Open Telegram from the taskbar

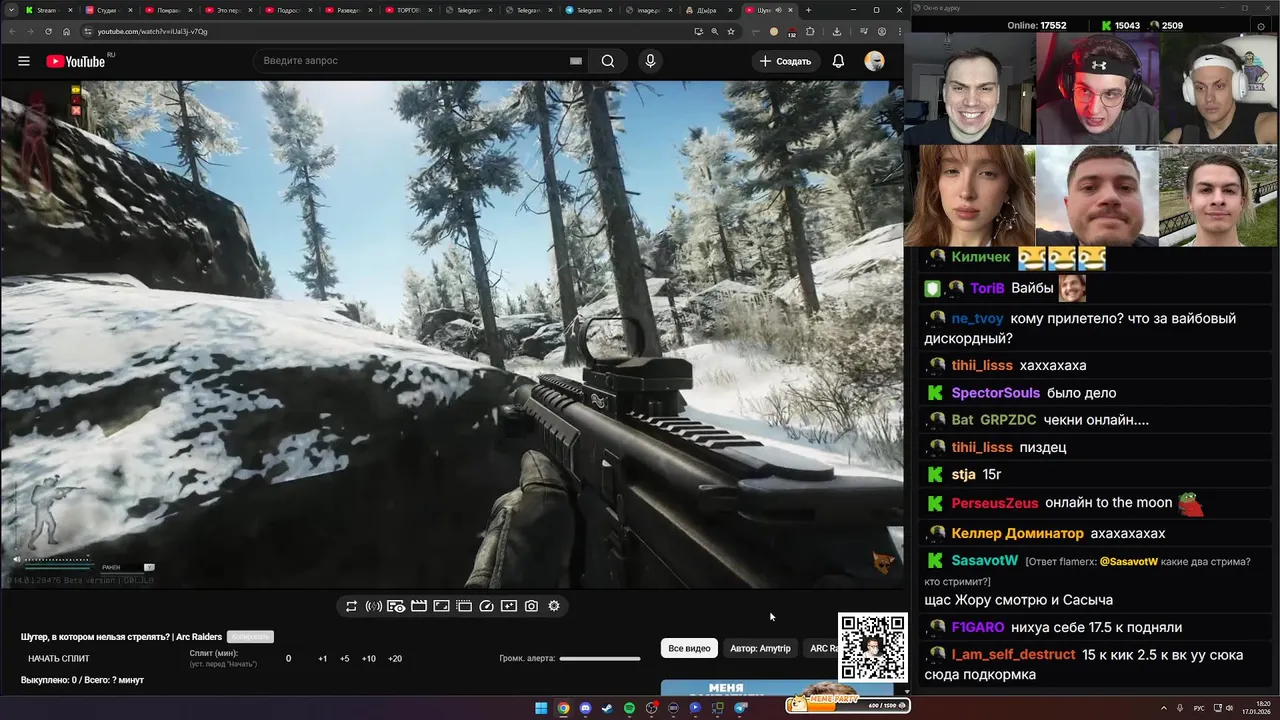pos(740,708)
